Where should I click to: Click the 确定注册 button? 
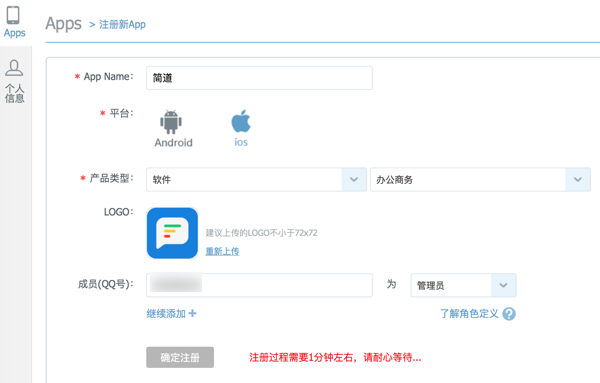(x=180, y=357)
